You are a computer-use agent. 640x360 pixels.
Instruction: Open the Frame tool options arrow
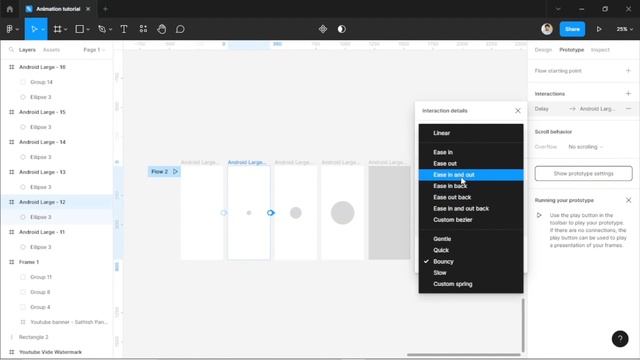click(65, 29)
